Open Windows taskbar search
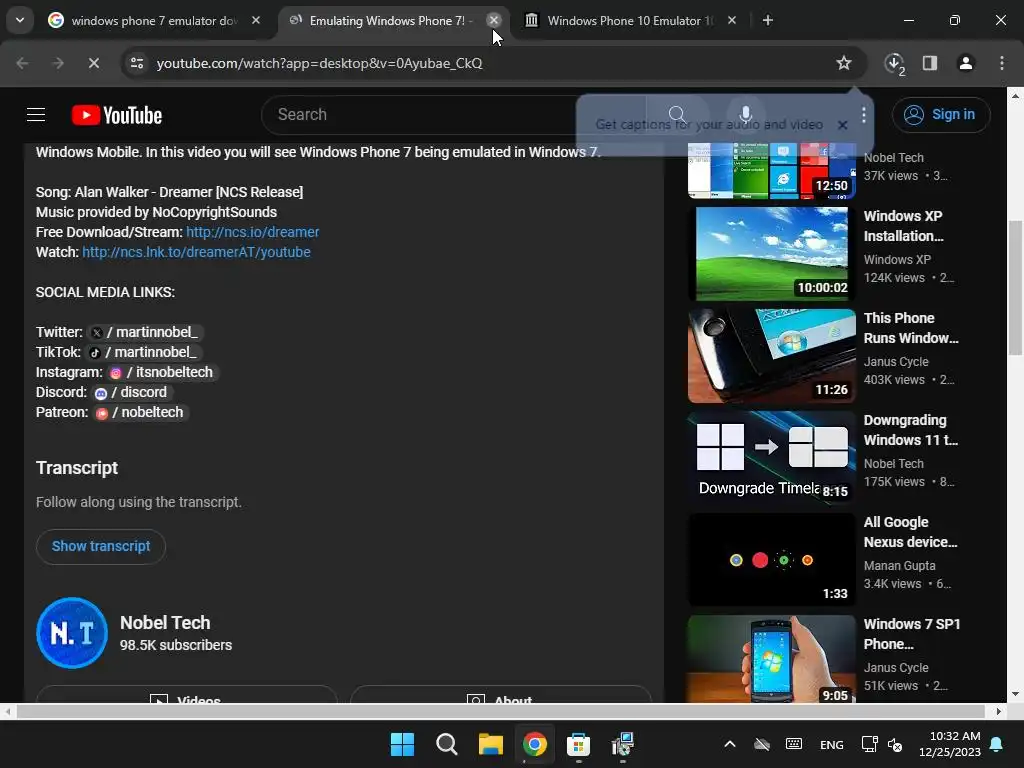The width and height of the screenshot is (1024, 768). coord(447,744)
